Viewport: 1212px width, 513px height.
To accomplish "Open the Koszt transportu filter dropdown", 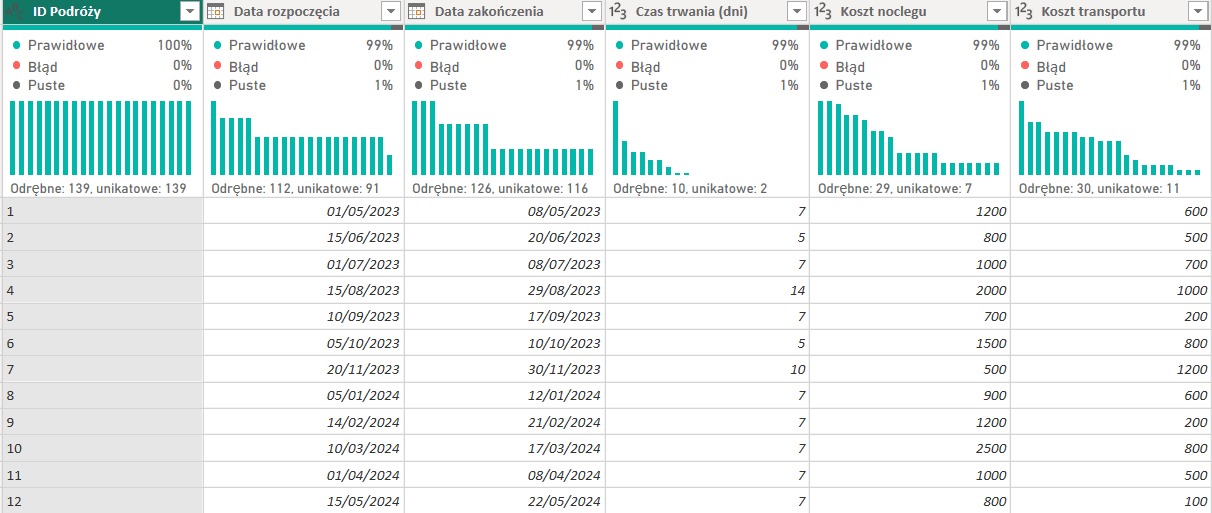I will (x=1198, y=12).
